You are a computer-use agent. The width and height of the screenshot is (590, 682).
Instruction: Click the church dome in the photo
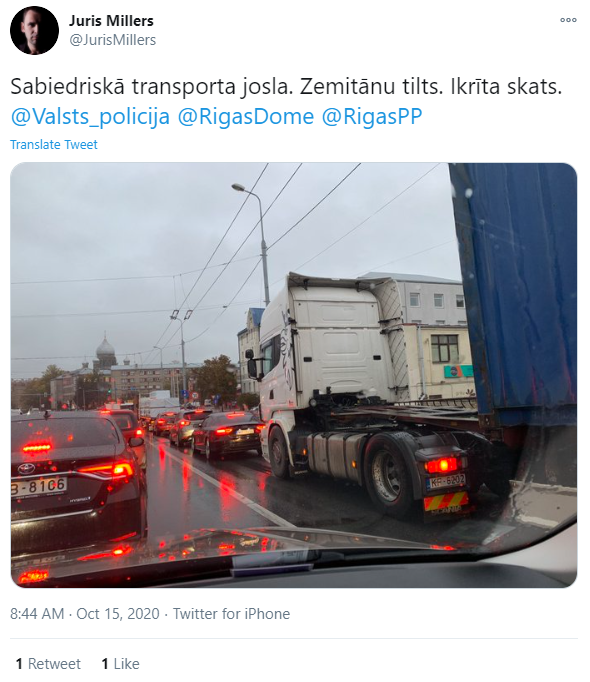pos(105,348)
